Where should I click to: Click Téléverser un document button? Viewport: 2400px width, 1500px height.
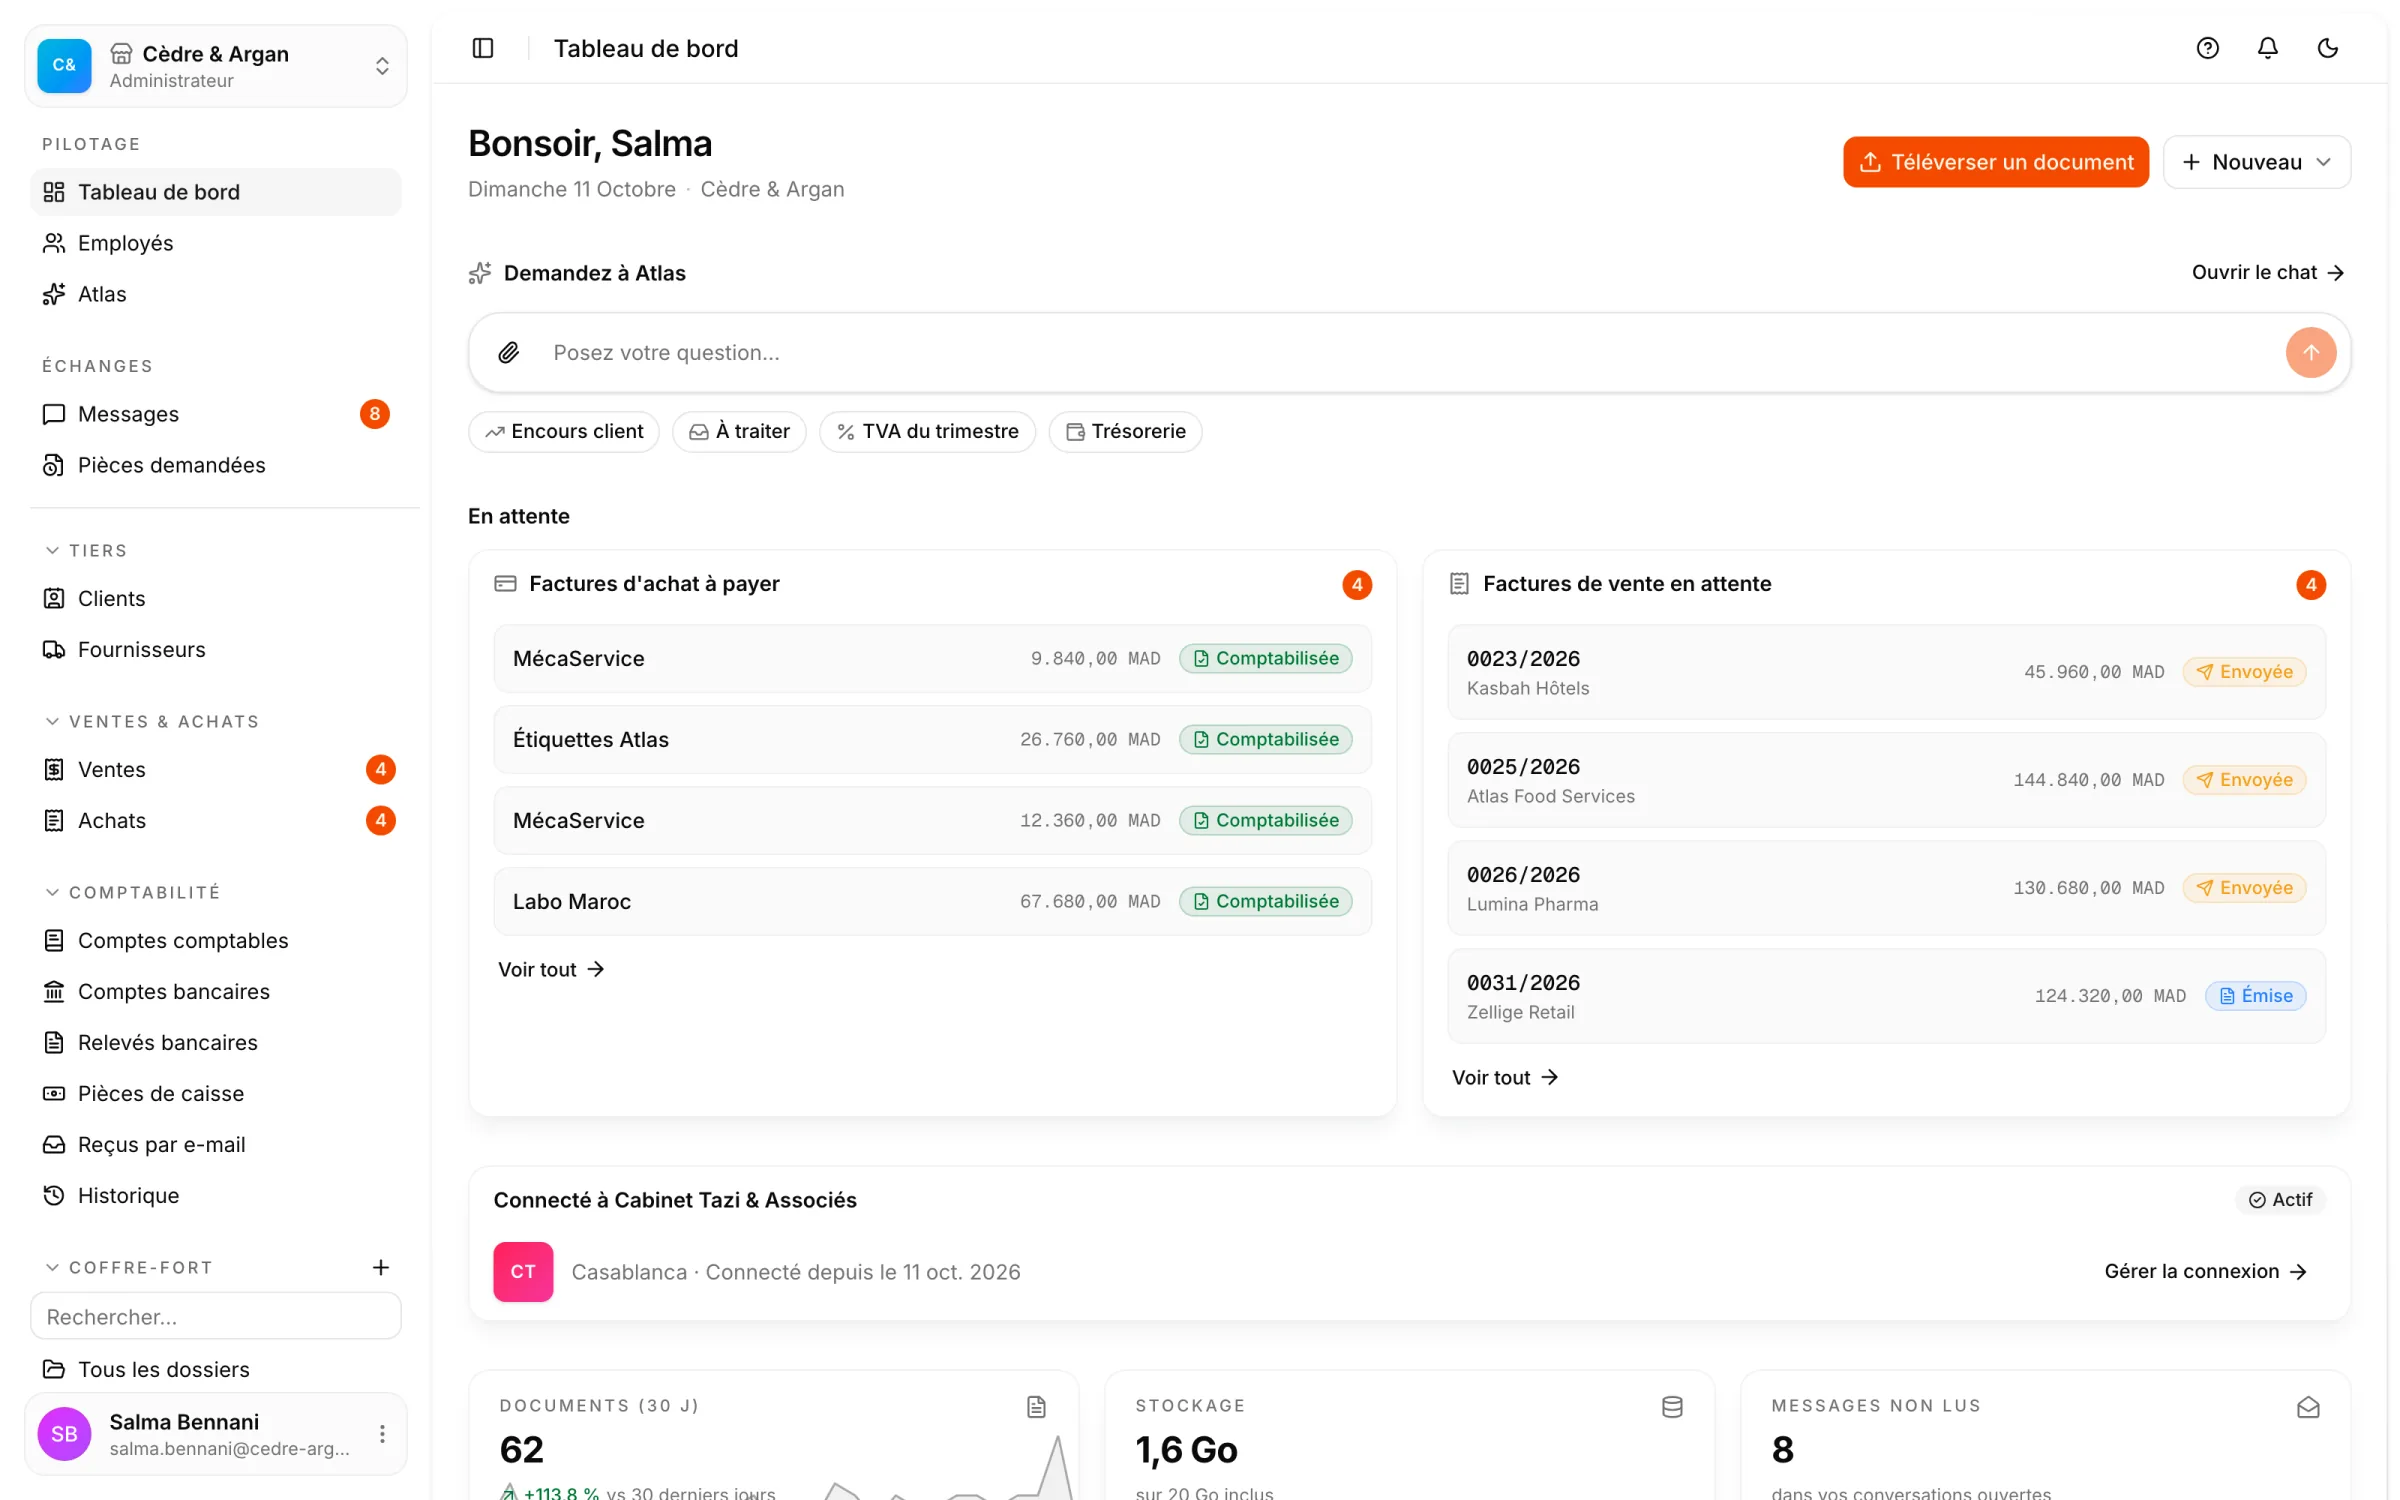coord(1995,162)
